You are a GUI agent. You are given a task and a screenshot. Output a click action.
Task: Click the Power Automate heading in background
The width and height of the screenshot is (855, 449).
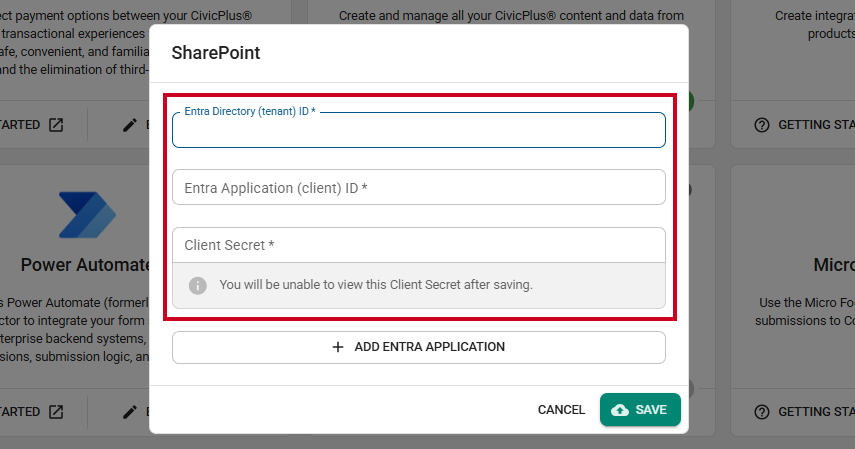click(x=85, y=265)
